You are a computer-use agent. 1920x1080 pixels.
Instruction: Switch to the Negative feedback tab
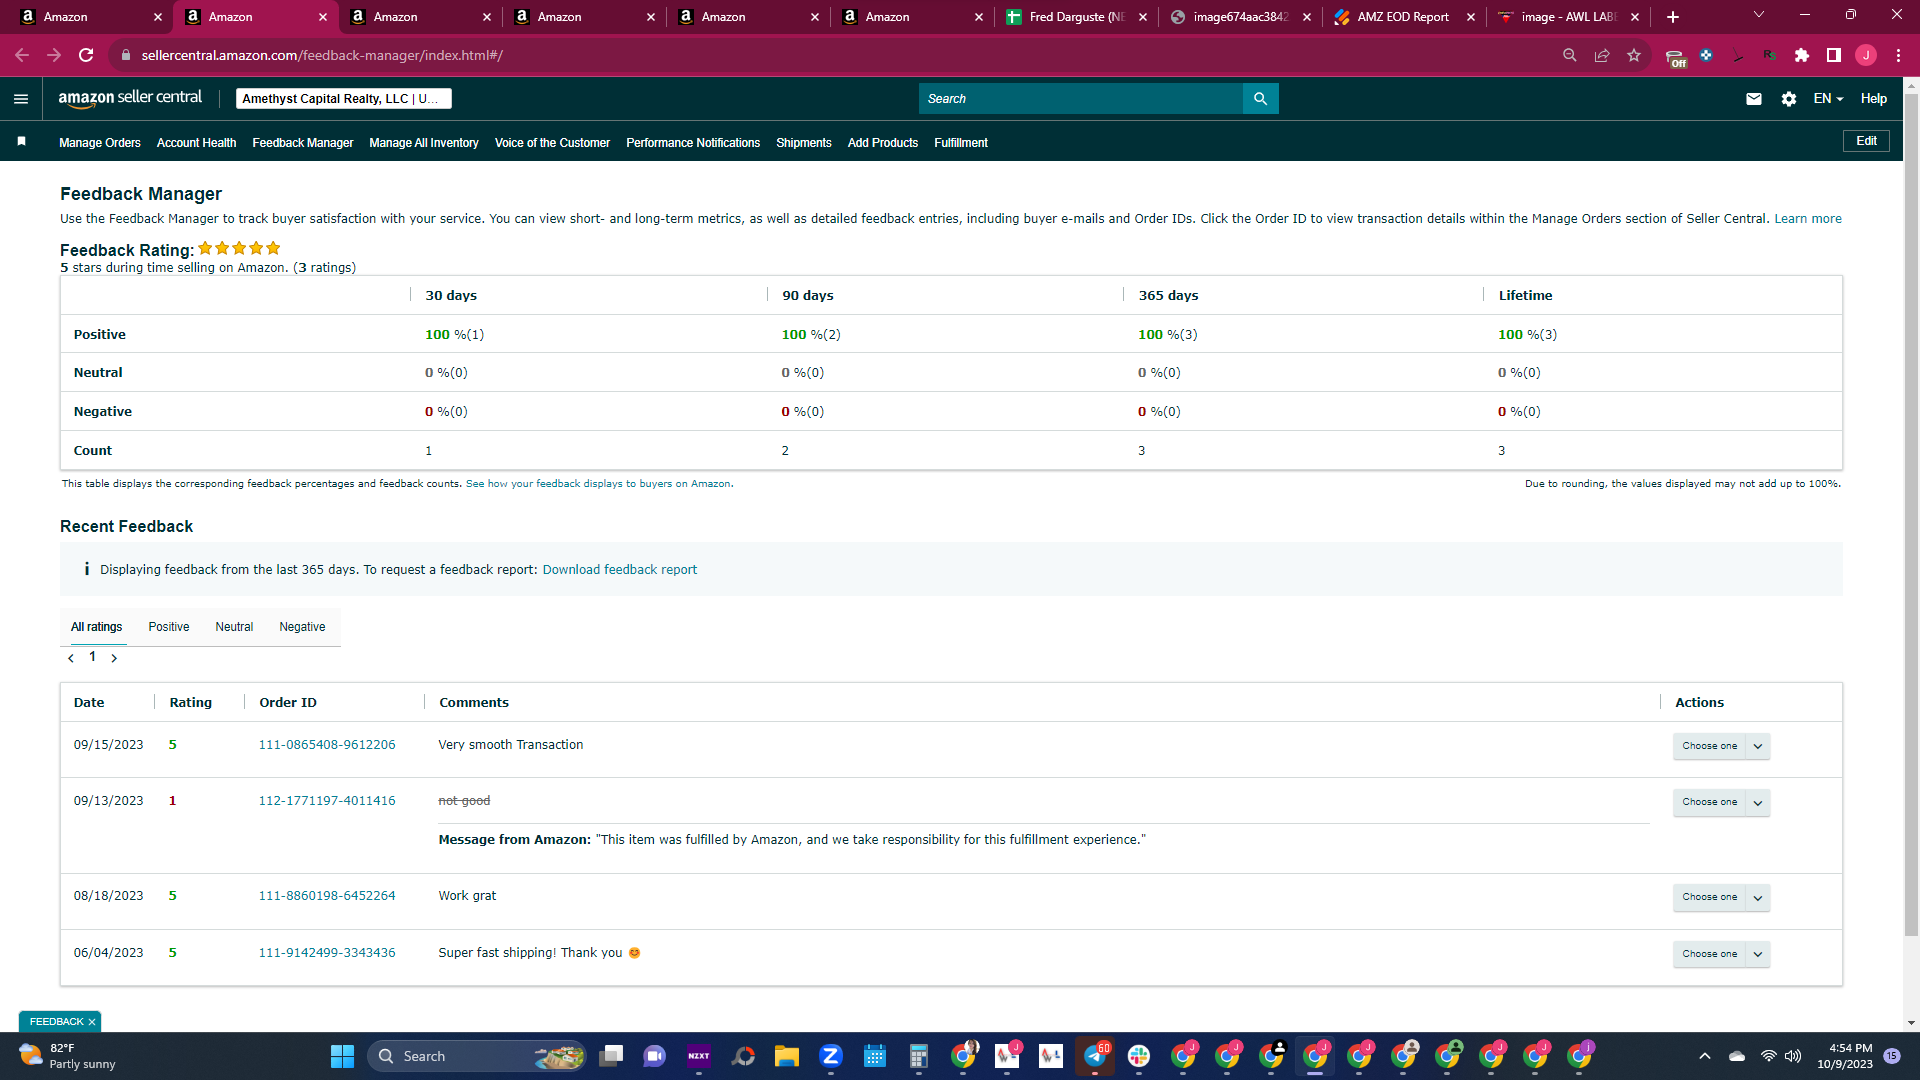[302, 627]
